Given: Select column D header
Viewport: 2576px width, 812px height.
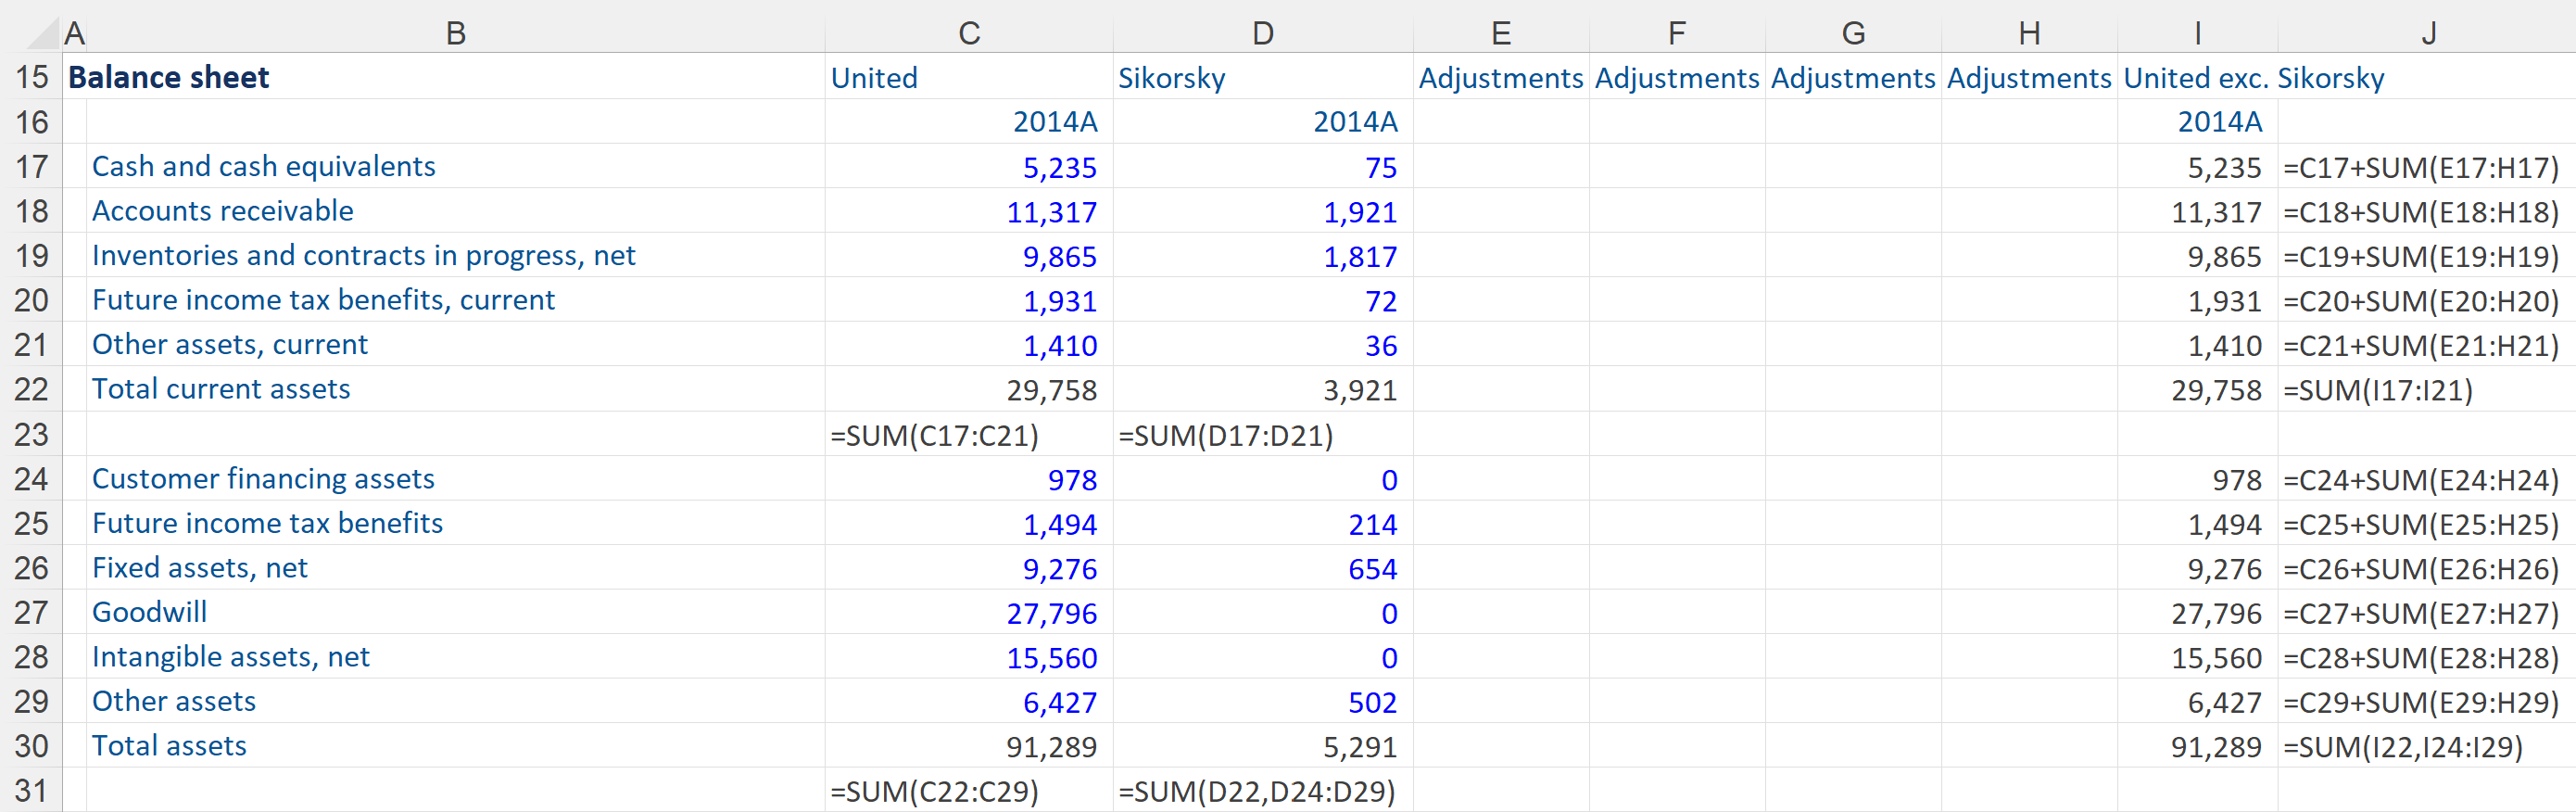Looking at the screenshot, I should click(1262, 34).
